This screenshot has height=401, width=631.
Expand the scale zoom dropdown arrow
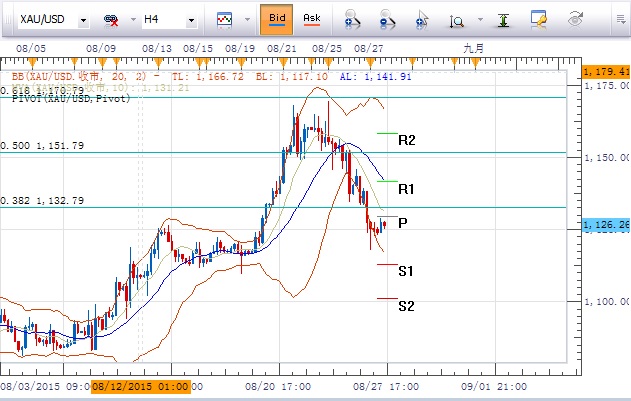480,19
